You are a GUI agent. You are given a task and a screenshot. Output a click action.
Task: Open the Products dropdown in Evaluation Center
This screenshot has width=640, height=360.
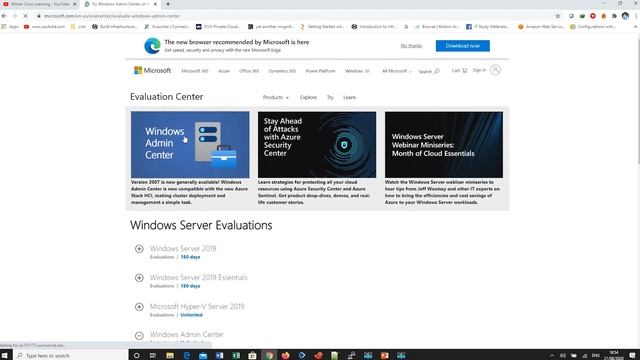276,98
